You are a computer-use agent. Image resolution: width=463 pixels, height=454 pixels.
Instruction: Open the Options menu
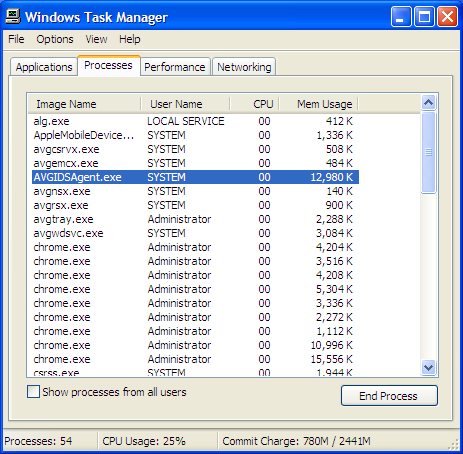coord(55,39)
